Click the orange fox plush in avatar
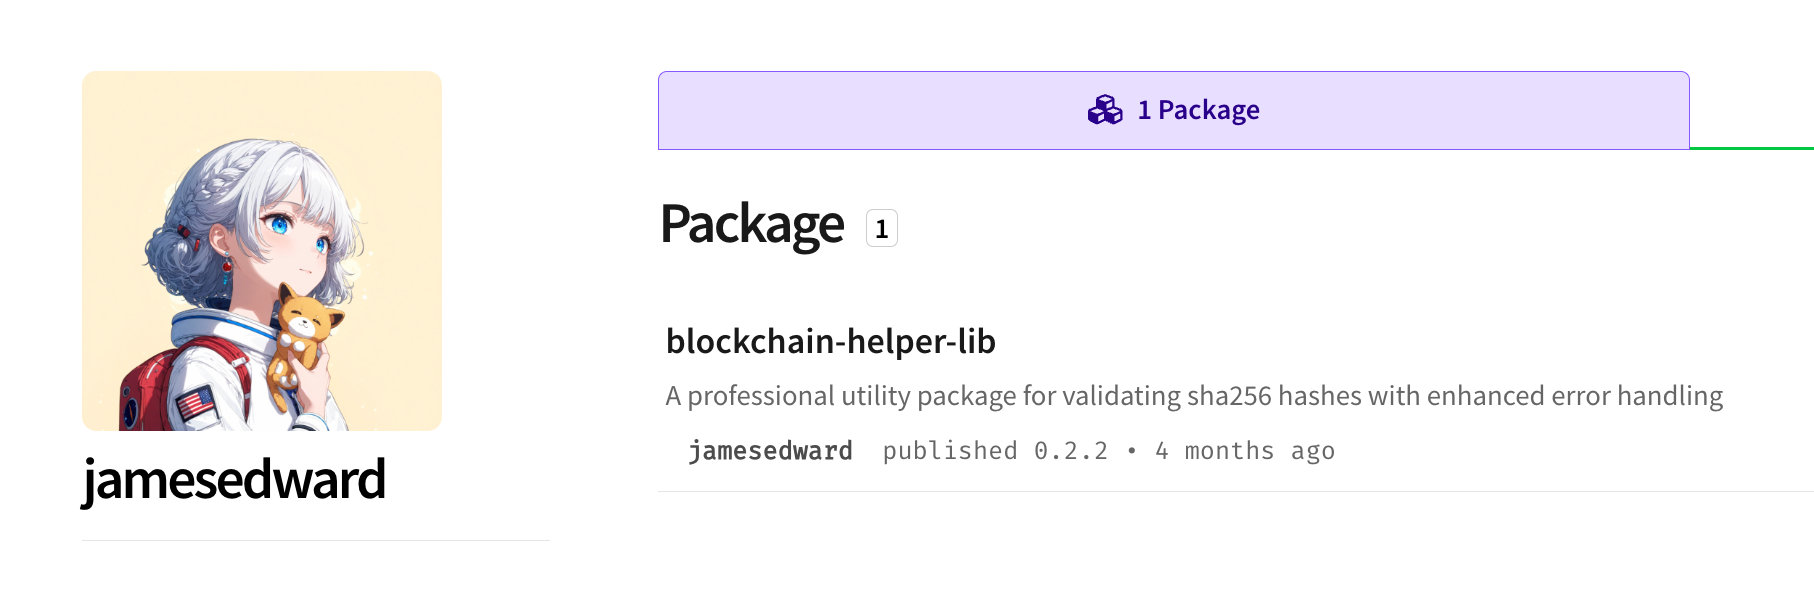 (x=302, y=340)
